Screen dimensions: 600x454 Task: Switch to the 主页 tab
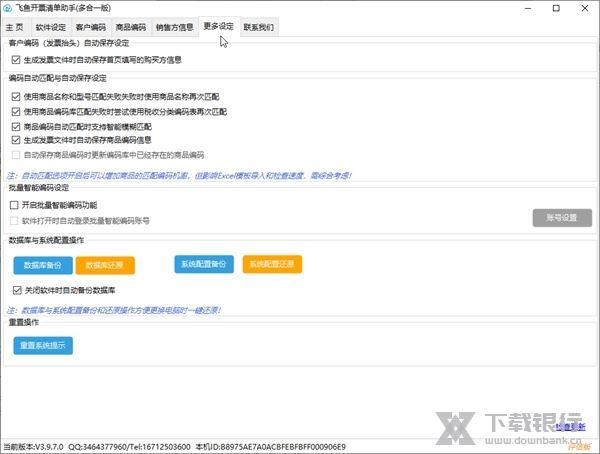click(x=15, y=27)
